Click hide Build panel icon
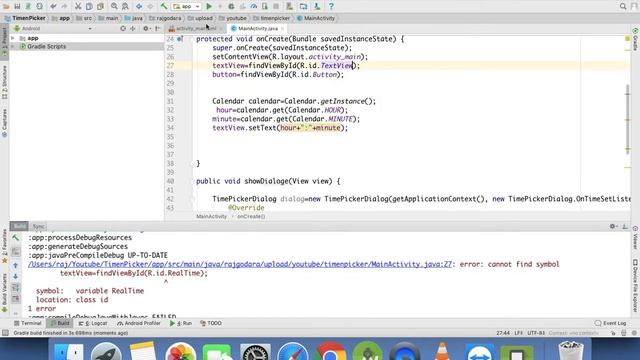Image resolution: width=640 pixels, height=360 pixels. tap(624, 226)
